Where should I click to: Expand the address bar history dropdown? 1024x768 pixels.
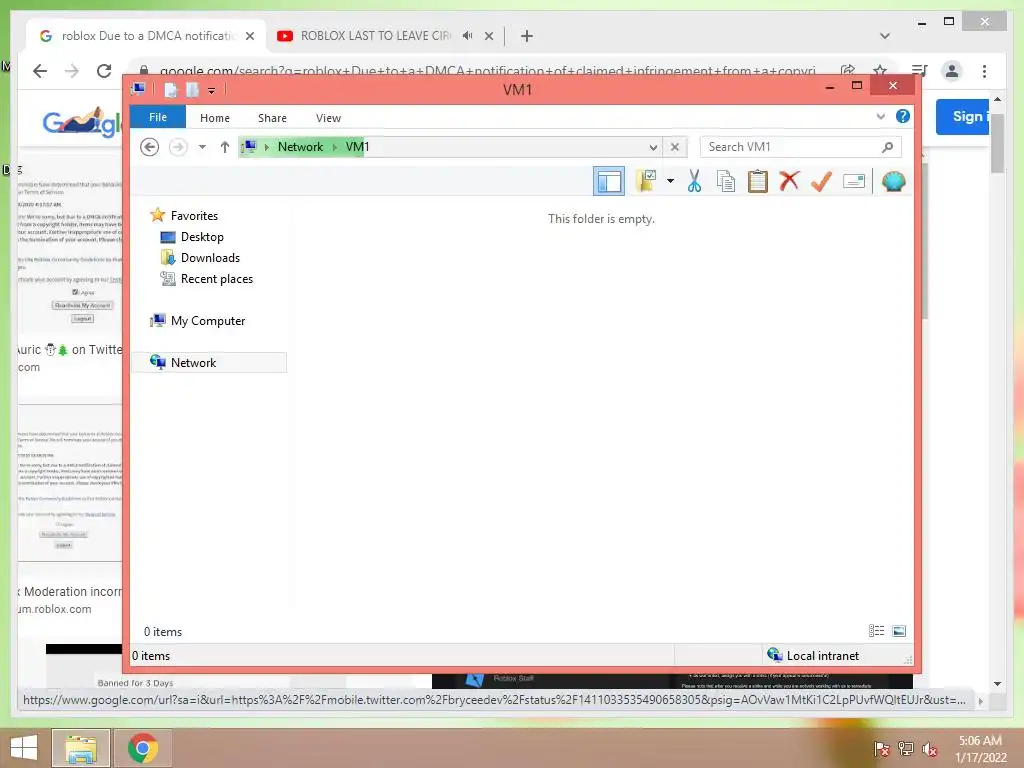pyautogui.click(x=653, y=147)
